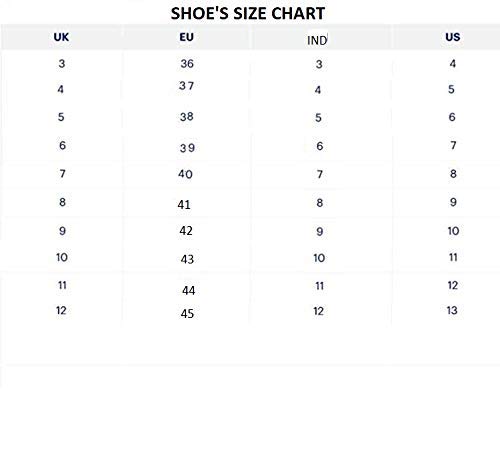Select EU size 43 cell
Screen dimensions: 500x465
click(x=187, y=259)
